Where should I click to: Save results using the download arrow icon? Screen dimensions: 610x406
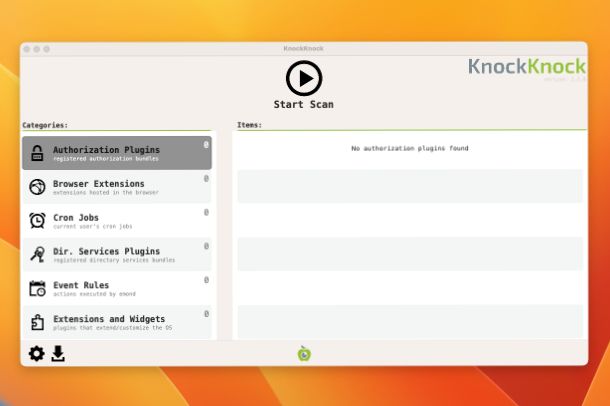pos(58,354)
